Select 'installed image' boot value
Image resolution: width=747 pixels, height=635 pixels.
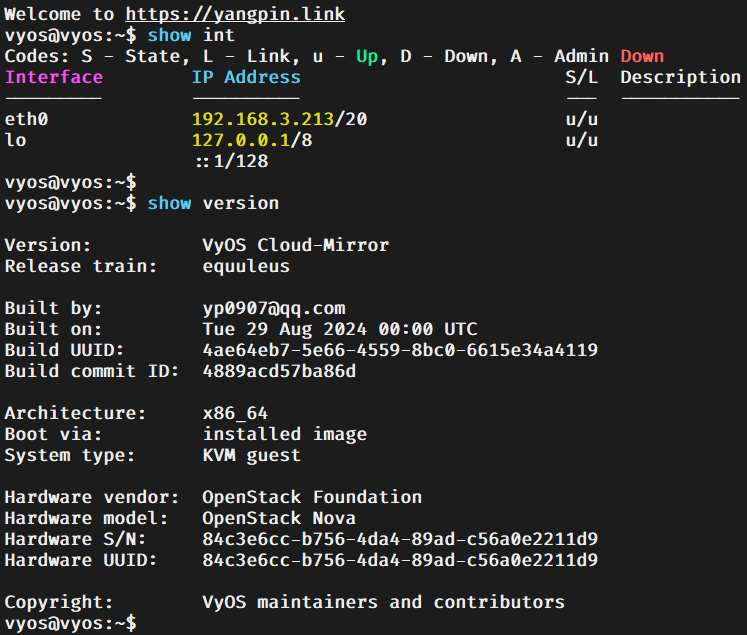tap(285, 434)
